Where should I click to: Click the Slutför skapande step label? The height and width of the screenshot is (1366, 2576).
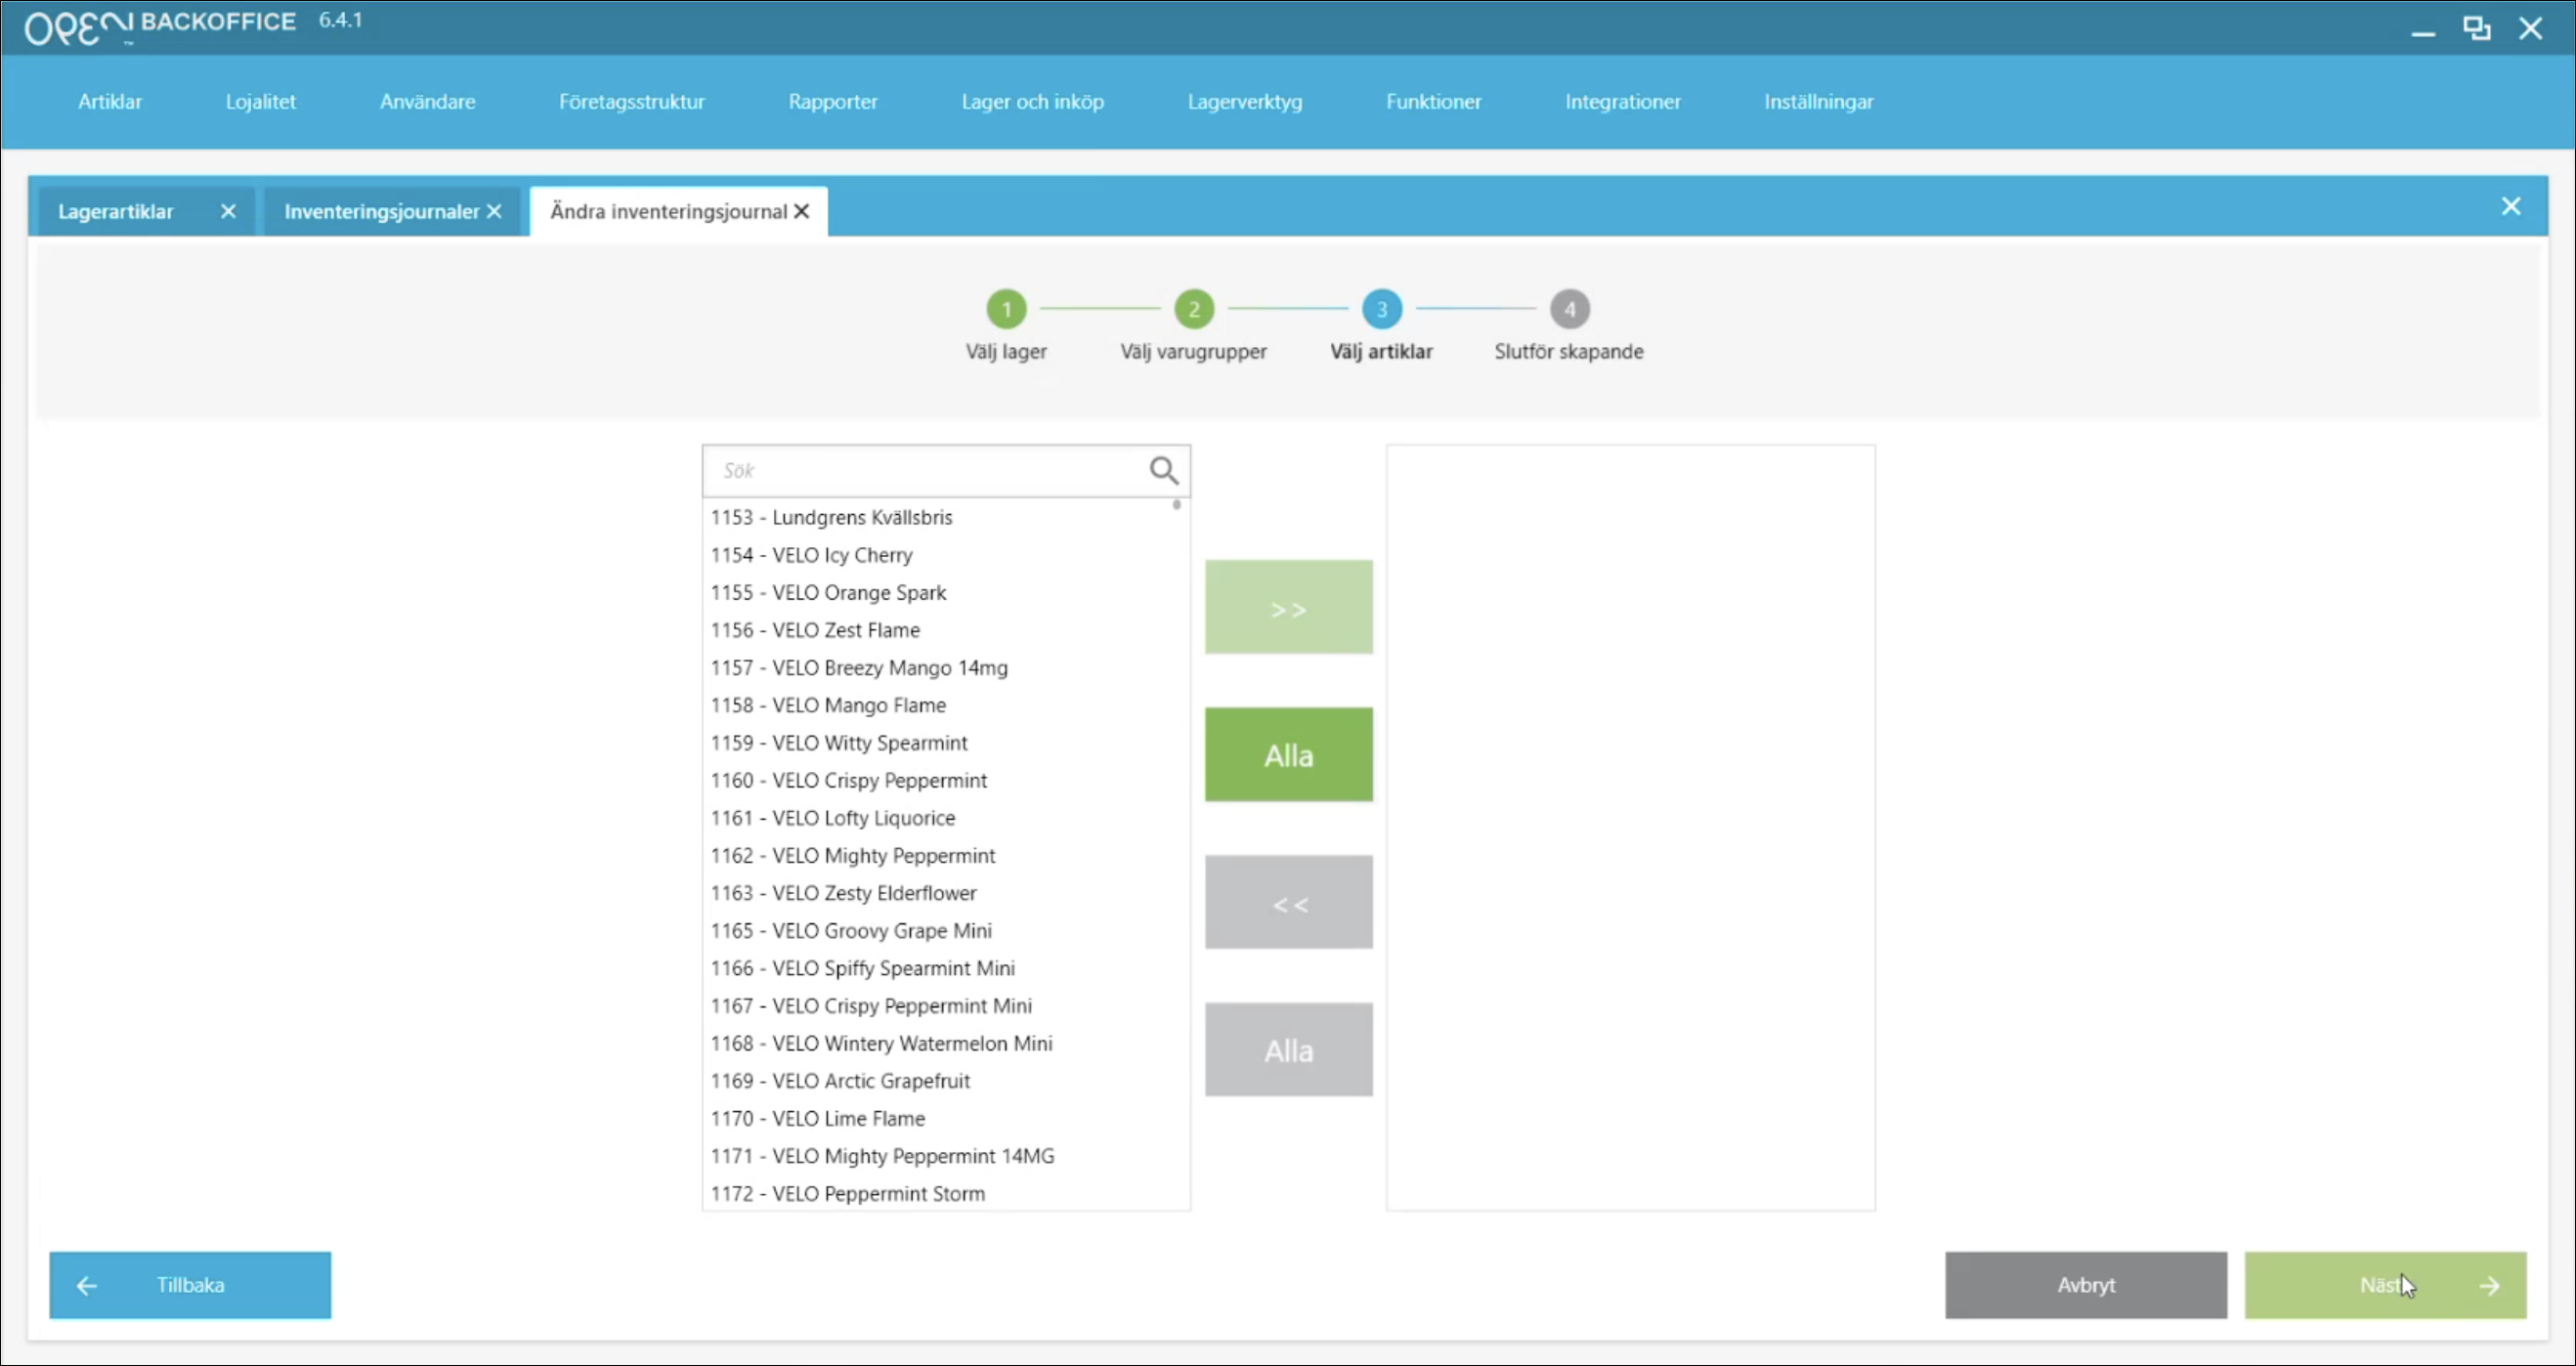pyautogui.click(x=1568, y=351)
